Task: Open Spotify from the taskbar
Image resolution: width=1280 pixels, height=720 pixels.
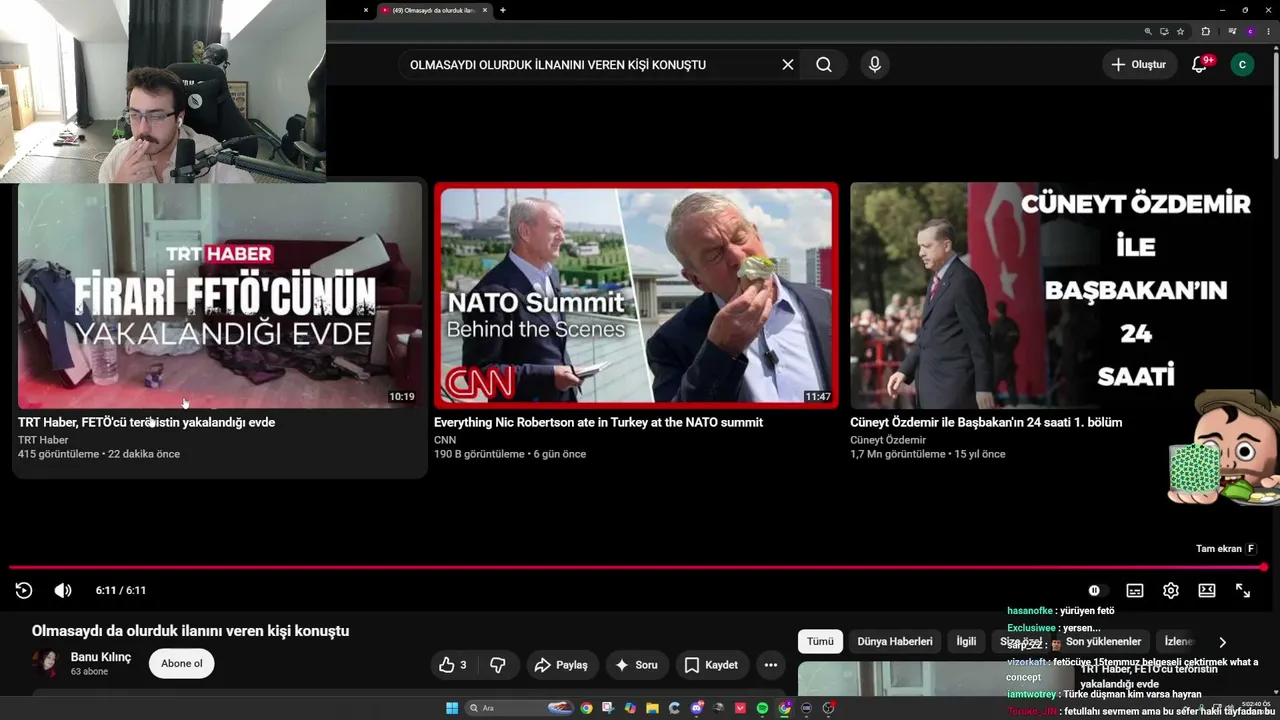Action: (762, 708)
